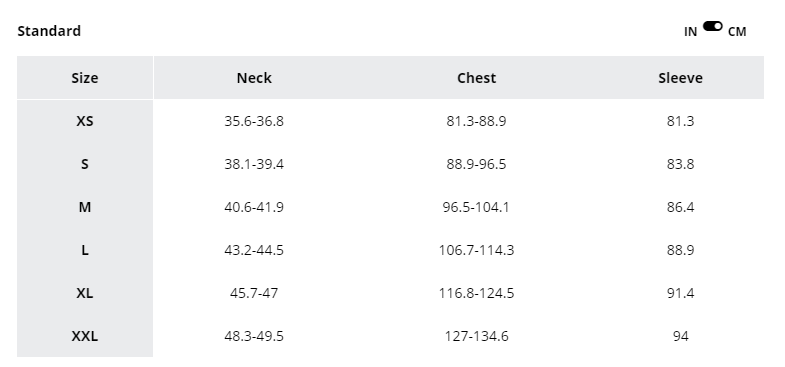Click sleeve value 91.4 for XL
The image size is (785, 367).
[x=680, y=293]
